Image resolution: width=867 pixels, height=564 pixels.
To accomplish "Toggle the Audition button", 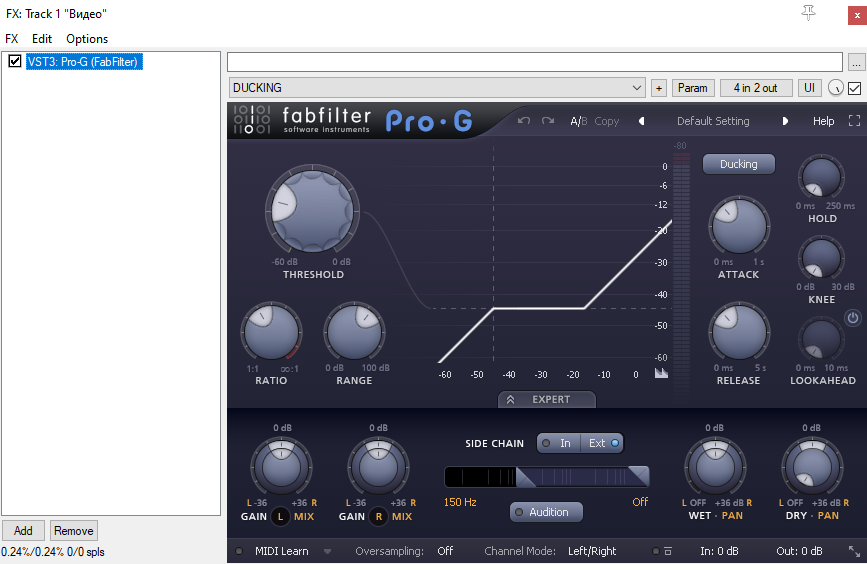I will [546, 512].
